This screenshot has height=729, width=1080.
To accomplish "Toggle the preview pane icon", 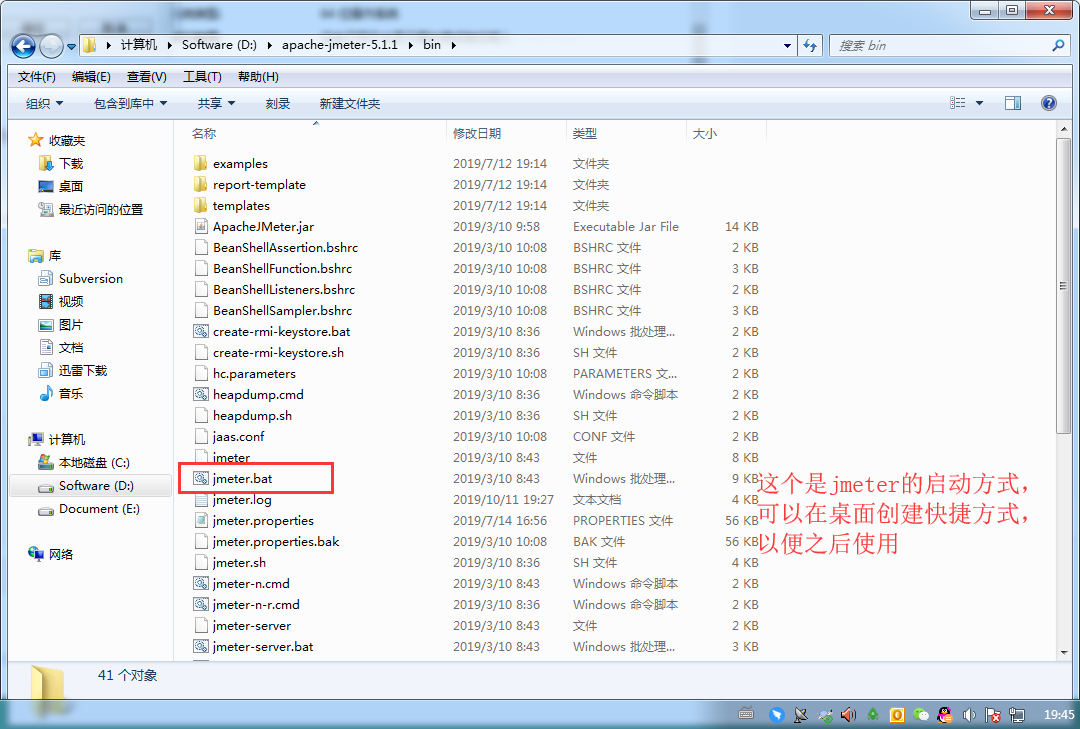I will click(x=1012, y=103).
